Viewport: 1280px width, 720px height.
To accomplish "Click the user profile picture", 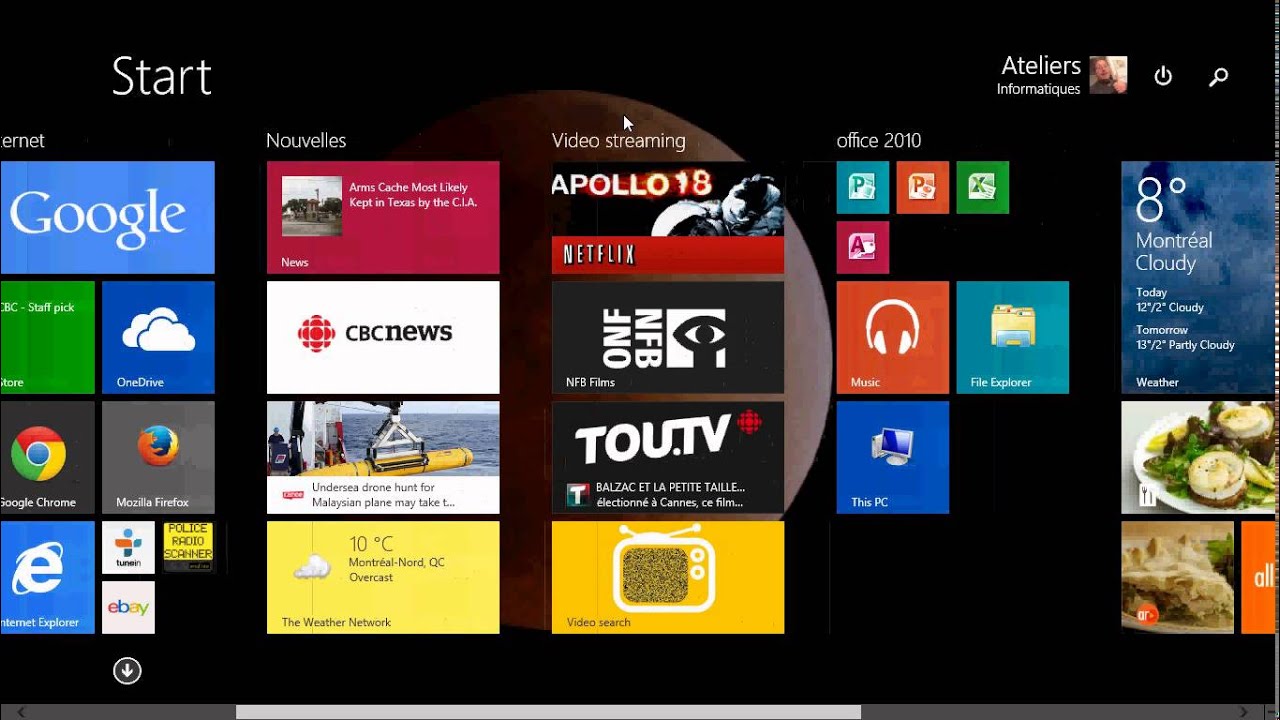I will point(1108,75).
